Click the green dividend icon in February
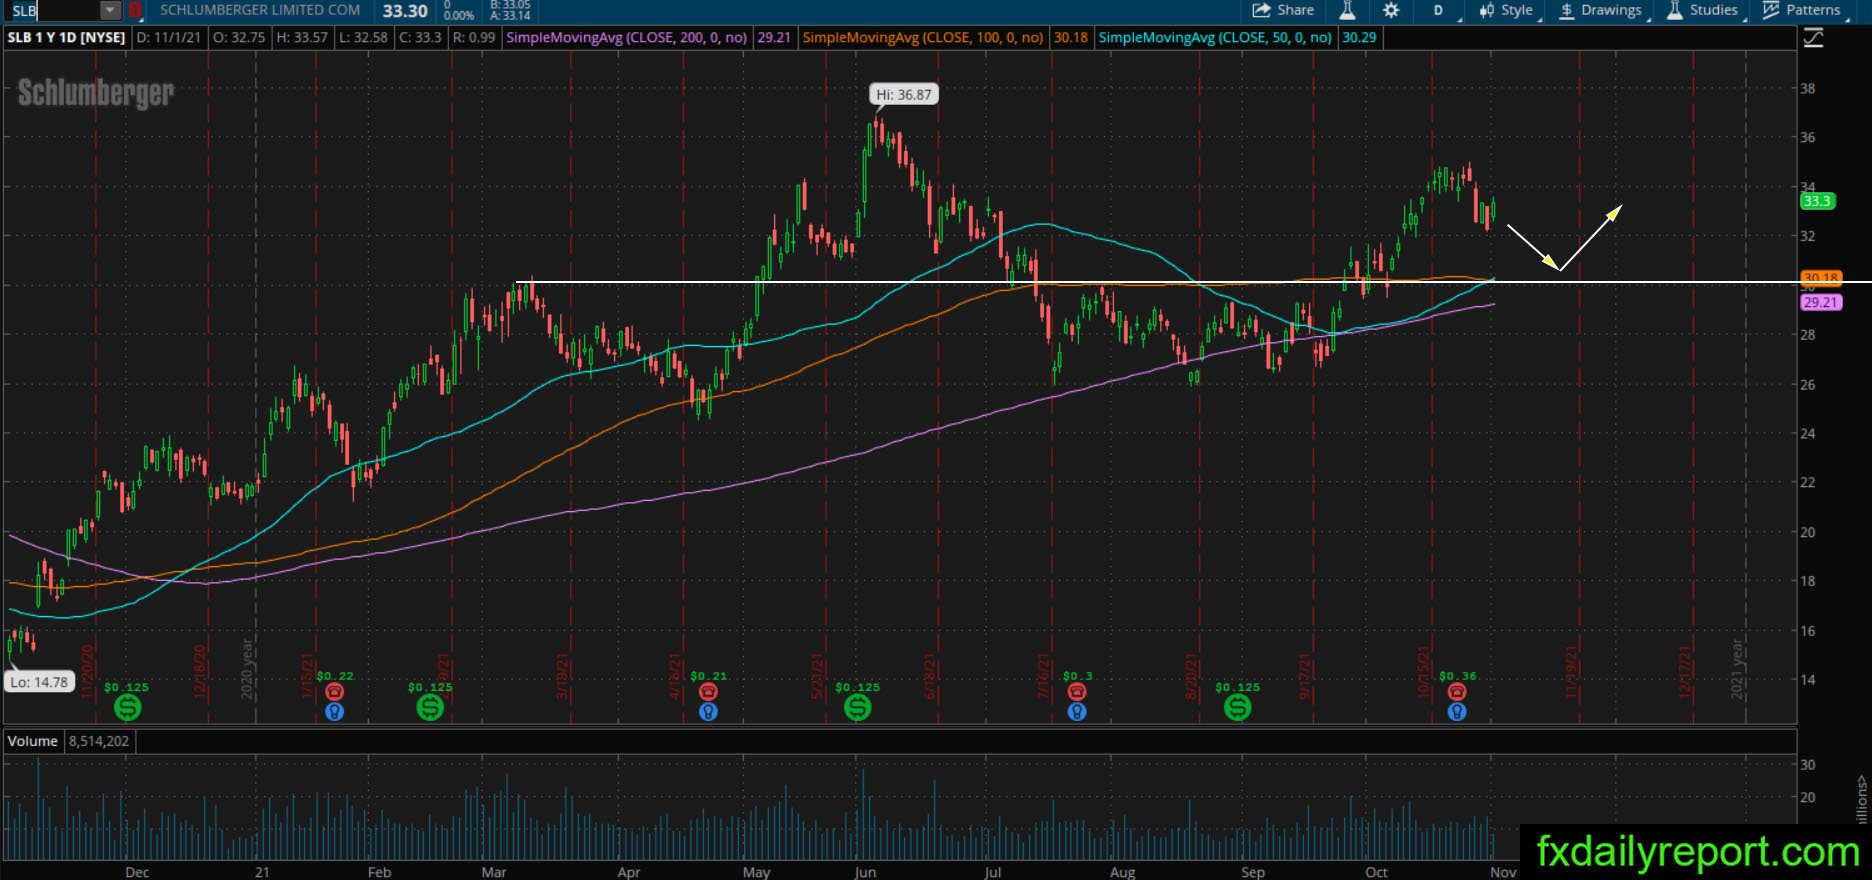This screenshot has height=880, width=1872. coord(430,708)
